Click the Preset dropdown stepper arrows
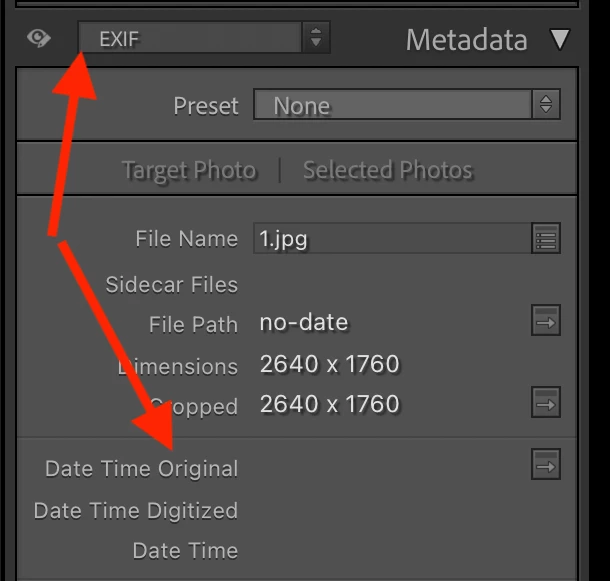The width and height of the screenshot is (610, 581). point(546,105)
